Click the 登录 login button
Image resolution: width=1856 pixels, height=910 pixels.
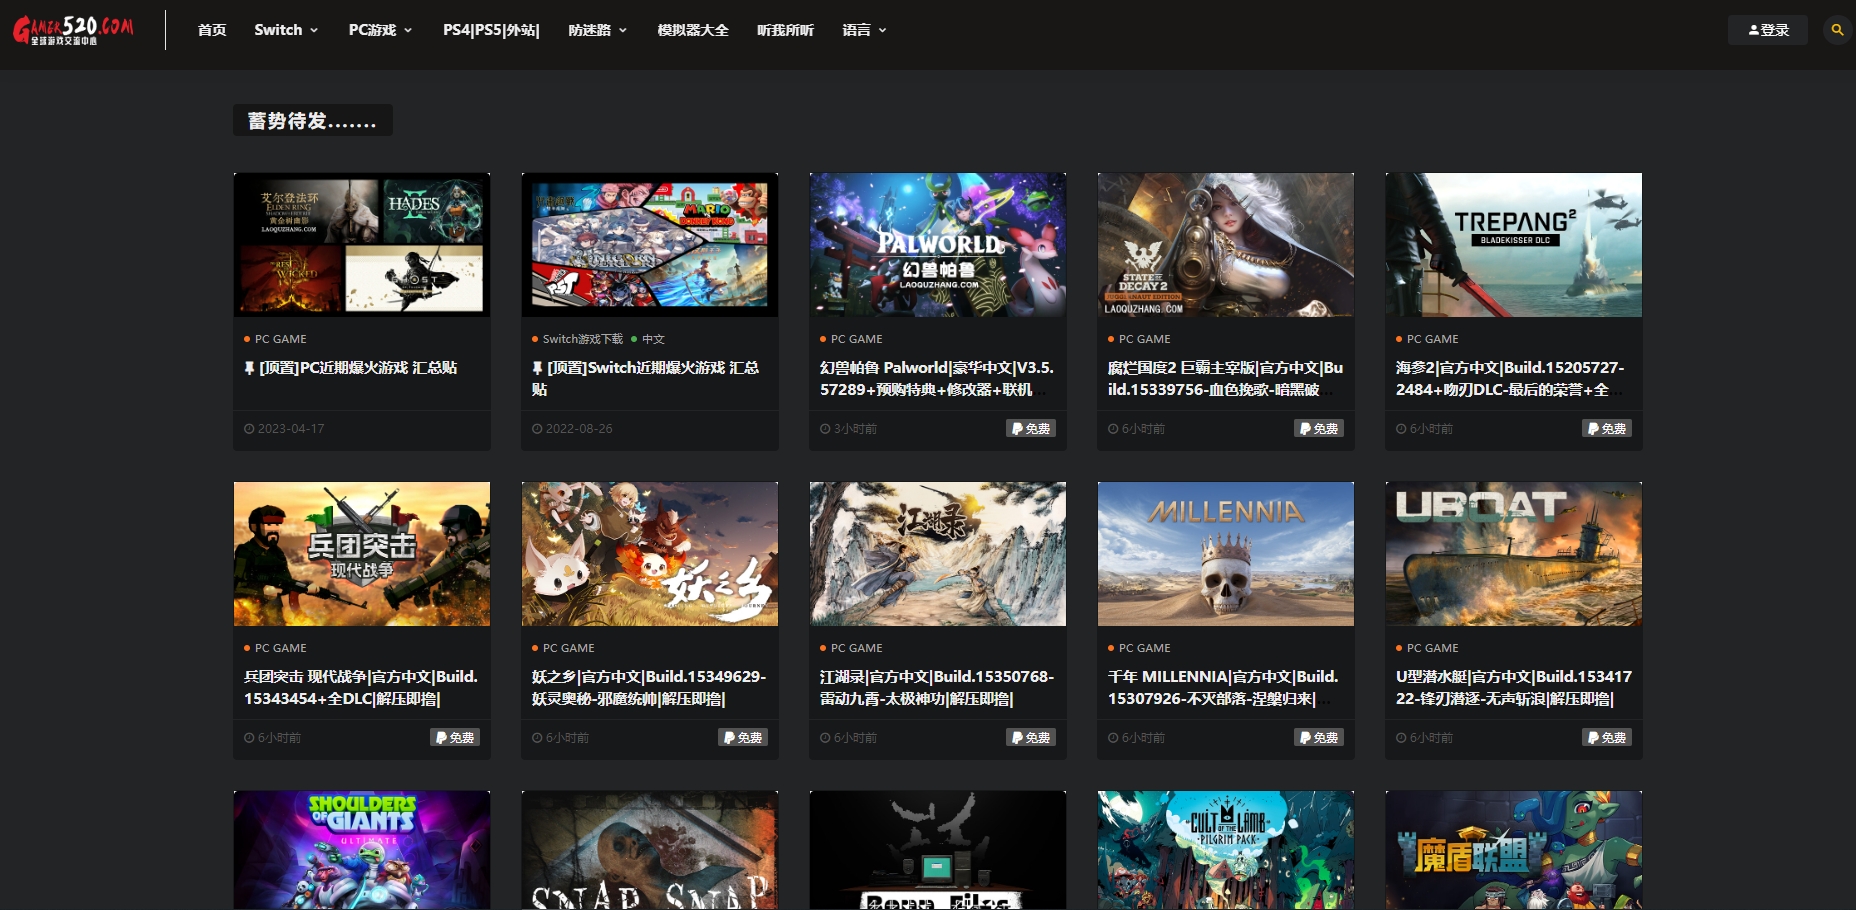[x=1768, y=30]
